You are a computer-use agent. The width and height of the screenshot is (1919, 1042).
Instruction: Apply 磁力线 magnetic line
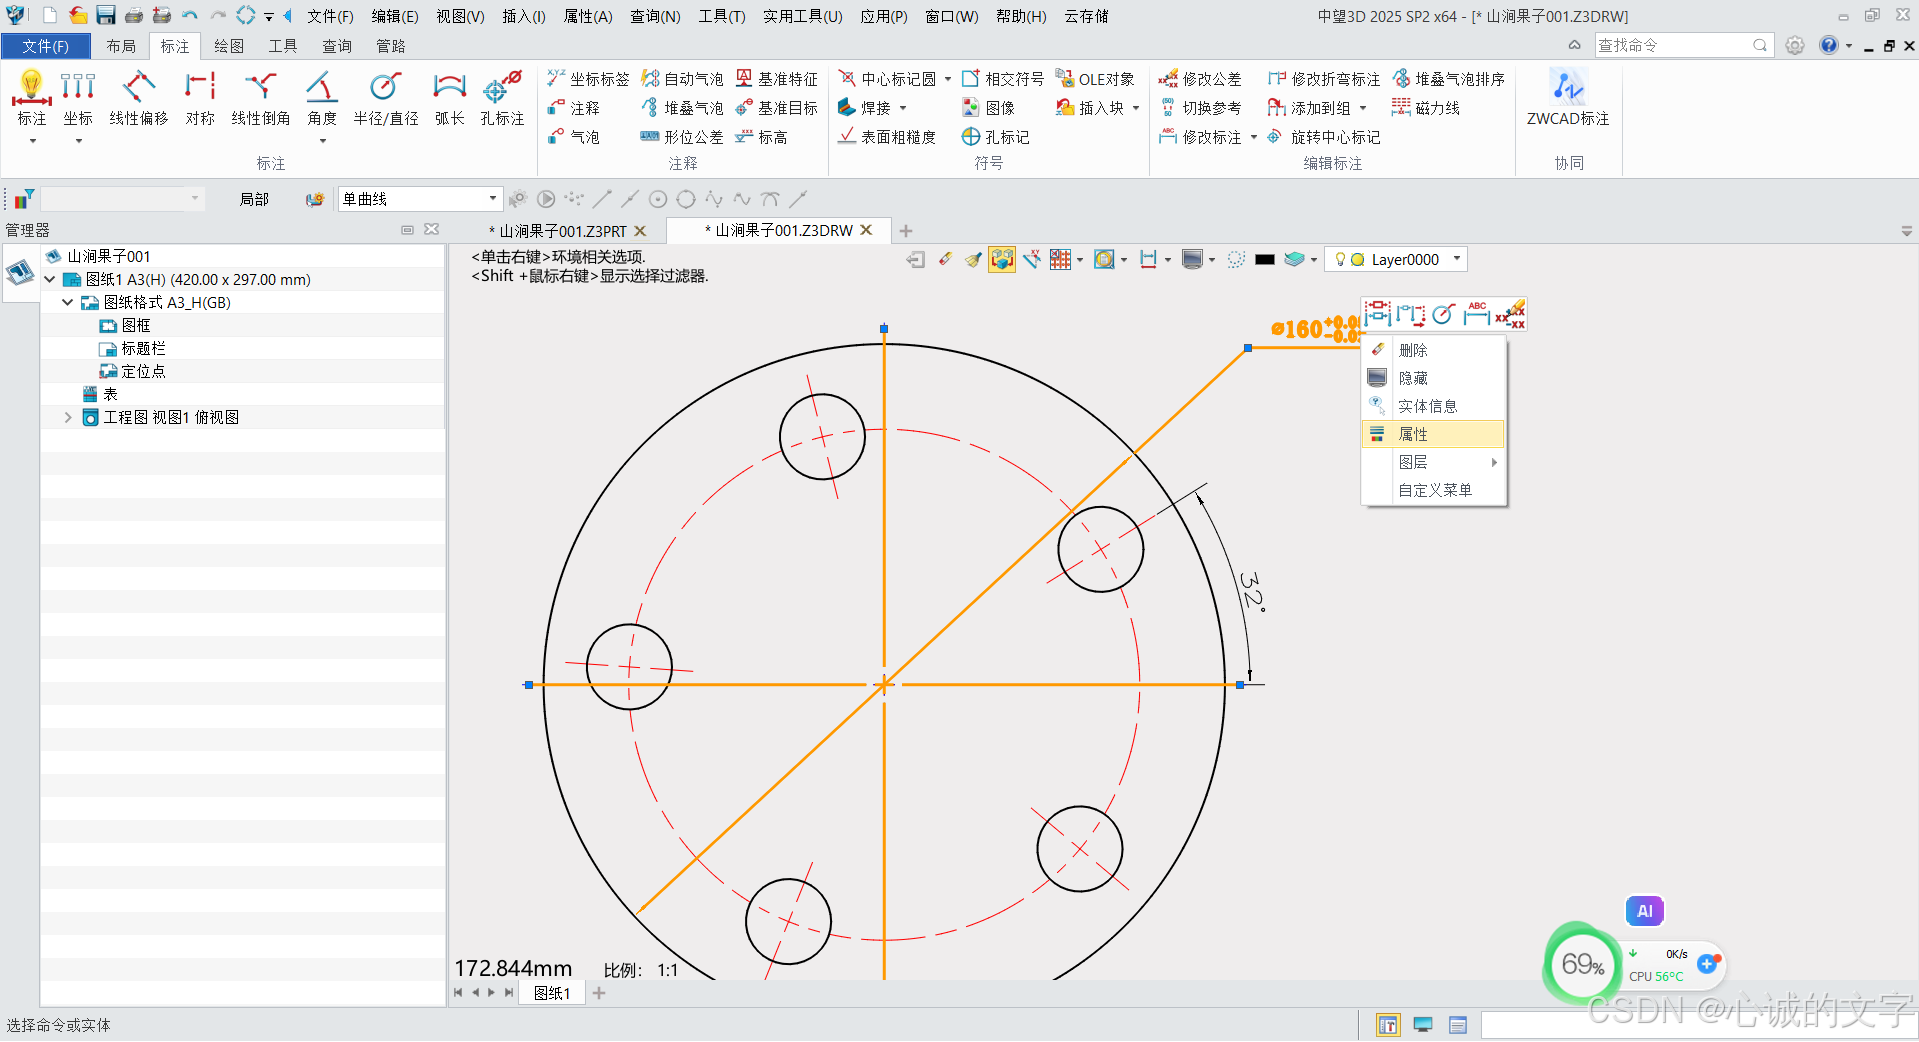tap(1425, 108)
